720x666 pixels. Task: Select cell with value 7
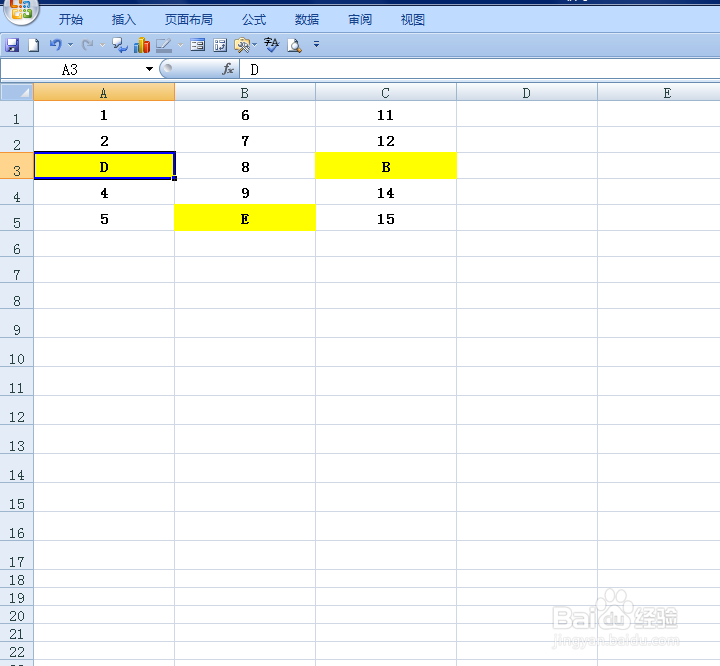(245, 140)
